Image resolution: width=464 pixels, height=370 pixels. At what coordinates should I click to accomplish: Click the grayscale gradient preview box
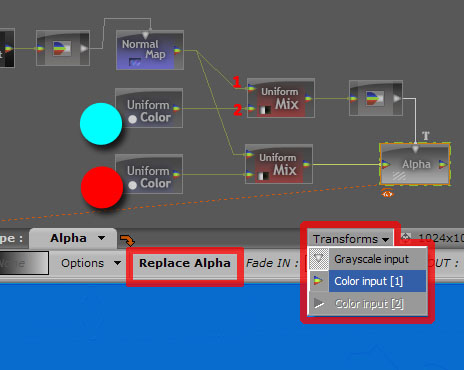pyautogui.click(x=24, y=263)
